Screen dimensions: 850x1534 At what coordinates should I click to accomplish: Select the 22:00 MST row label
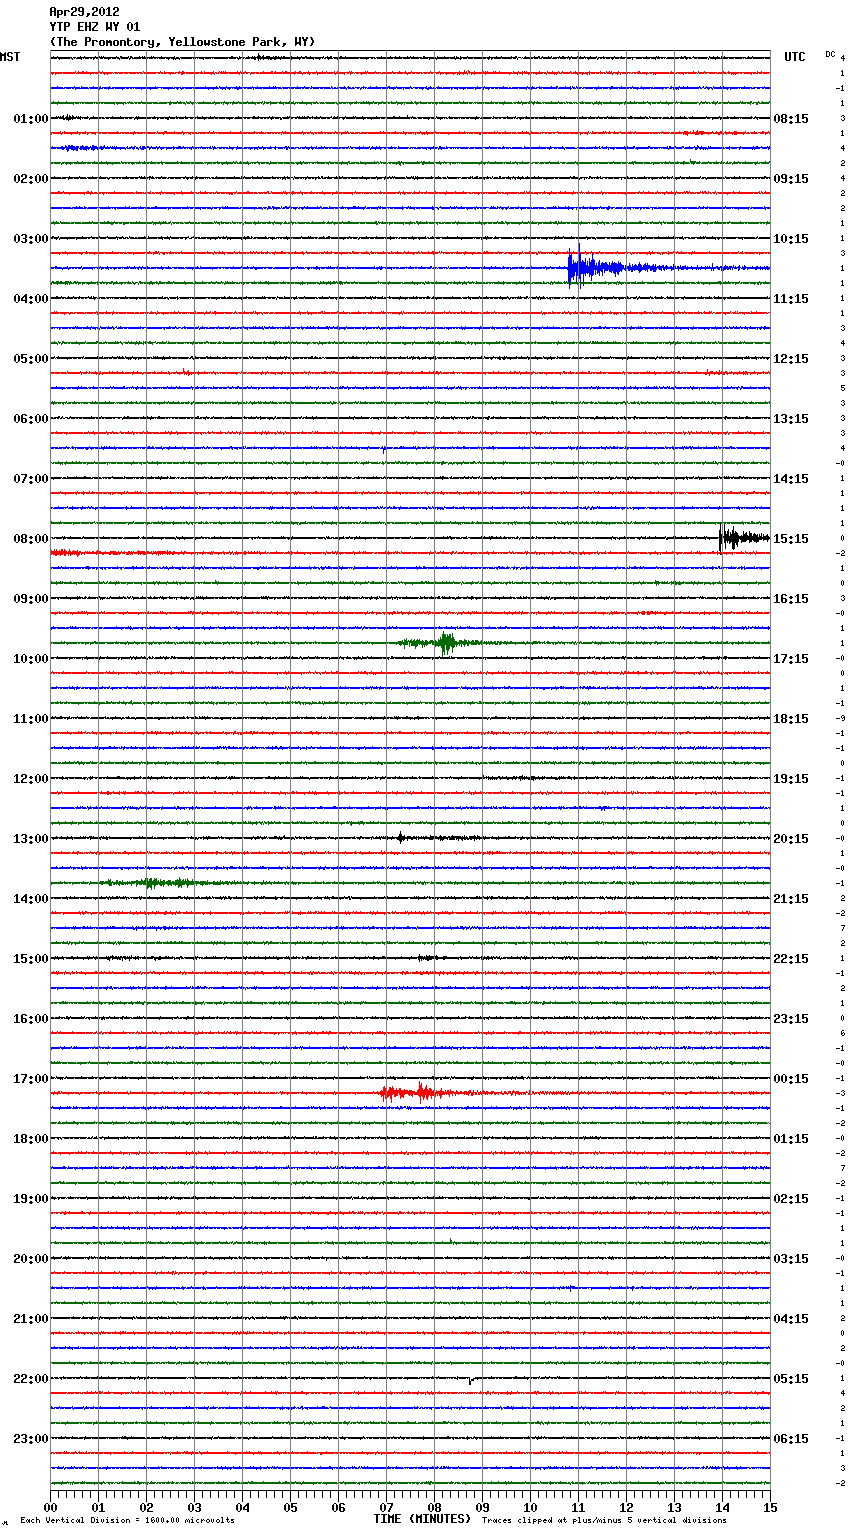pos(31,1379)
